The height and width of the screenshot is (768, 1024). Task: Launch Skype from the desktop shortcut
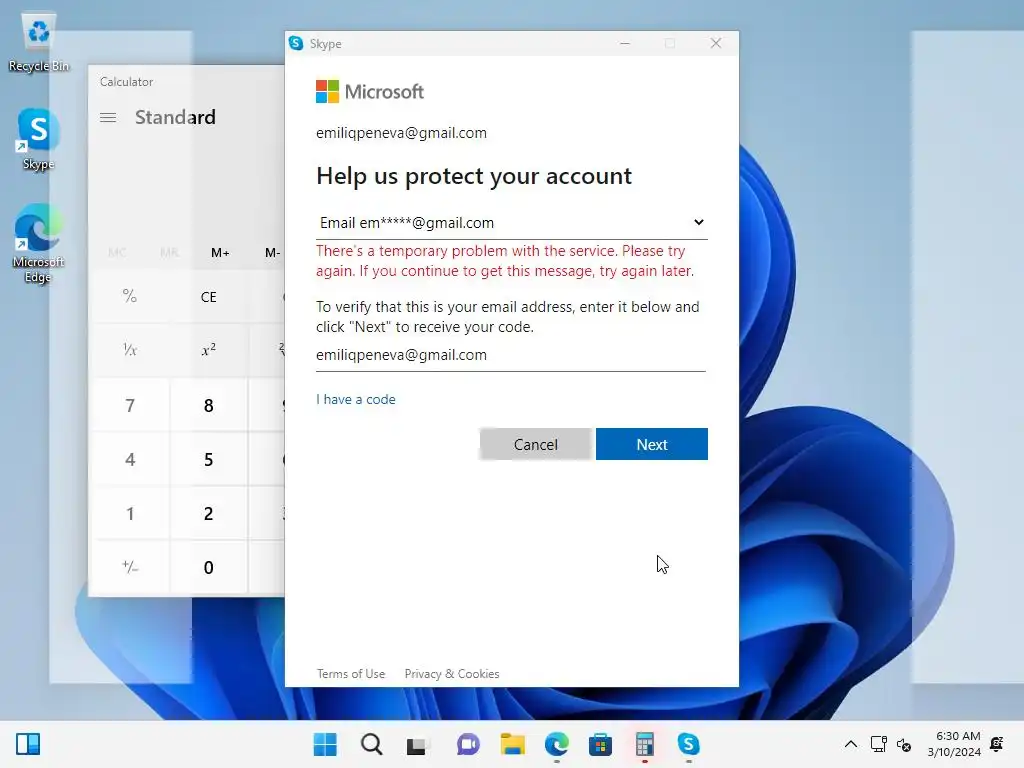(39, 139)
